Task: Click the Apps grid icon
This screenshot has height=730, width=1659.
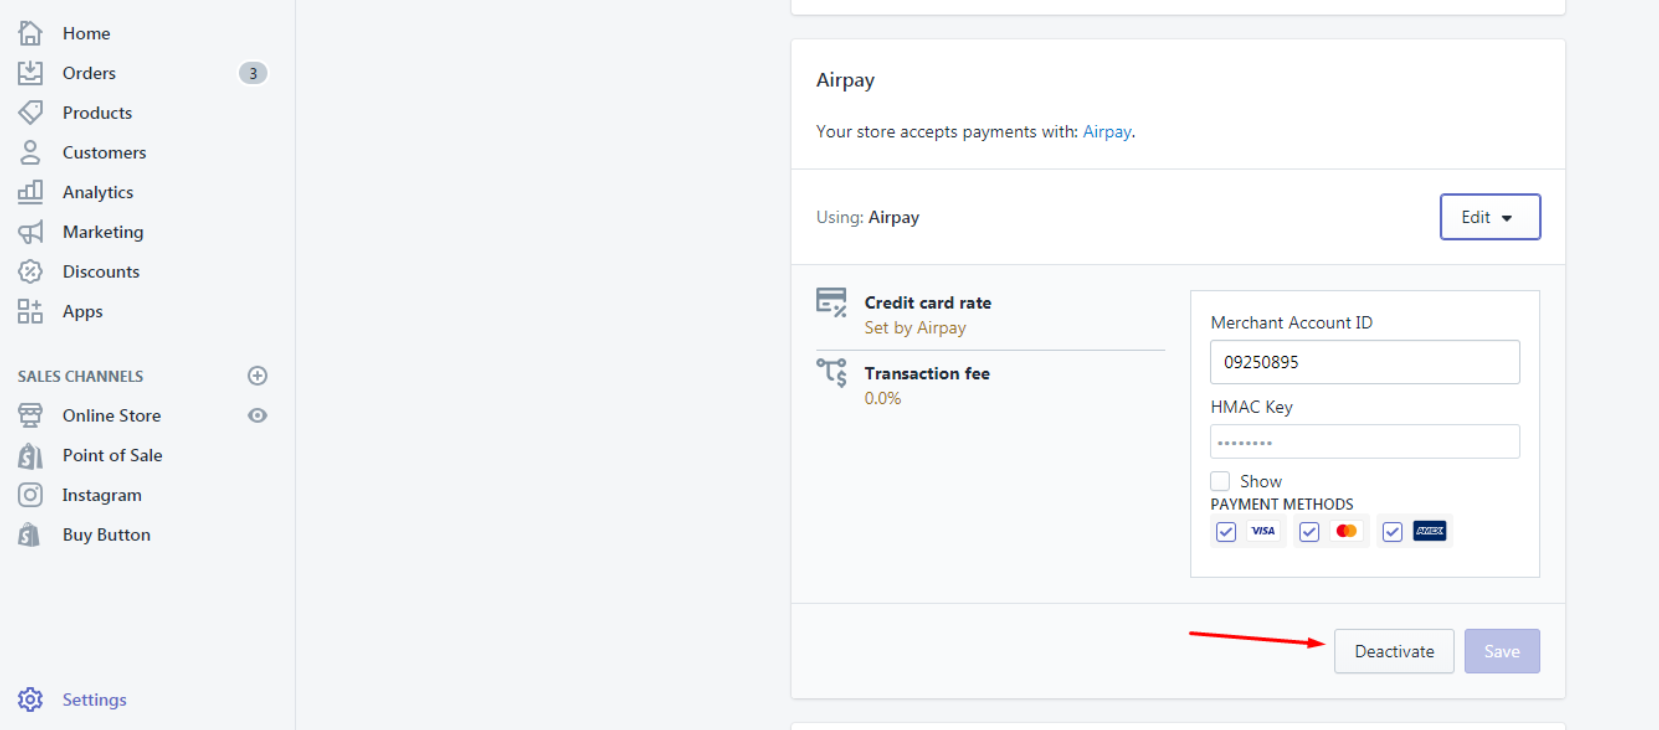Action: pyautogui.click(x=30, y=311)
